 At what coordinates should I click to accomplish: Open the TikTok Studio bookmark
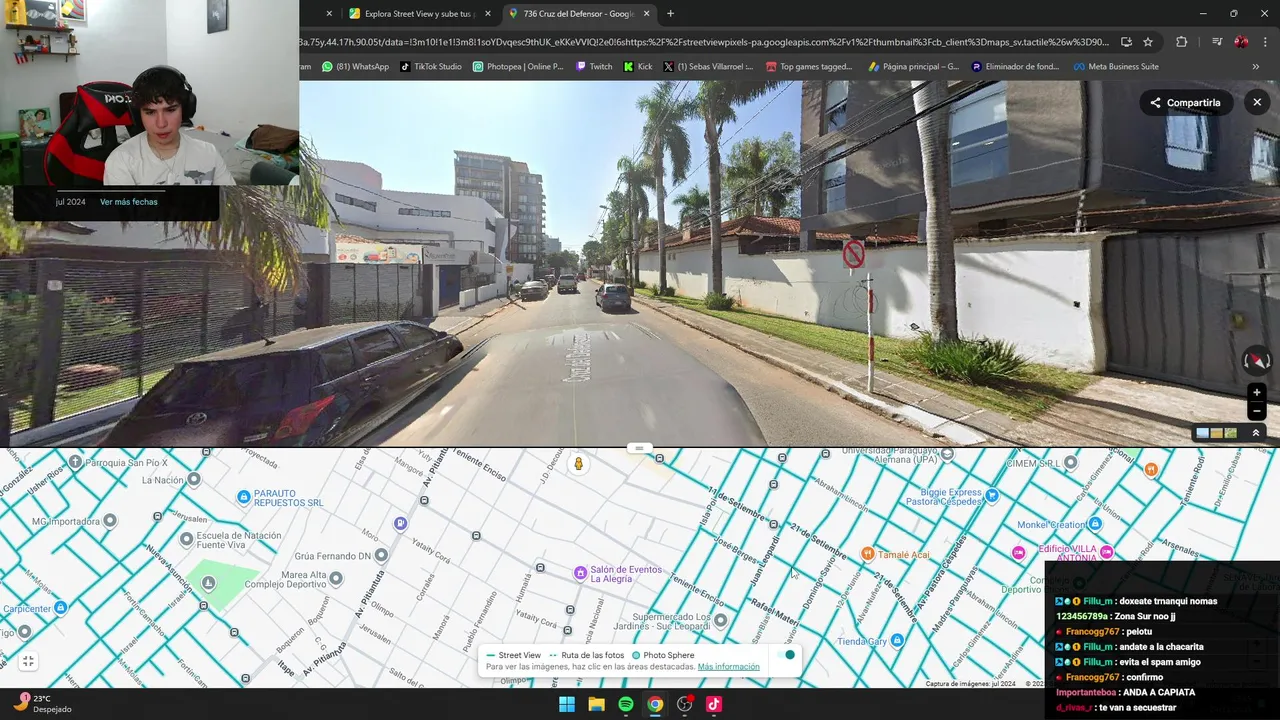[x=431, y=67]
